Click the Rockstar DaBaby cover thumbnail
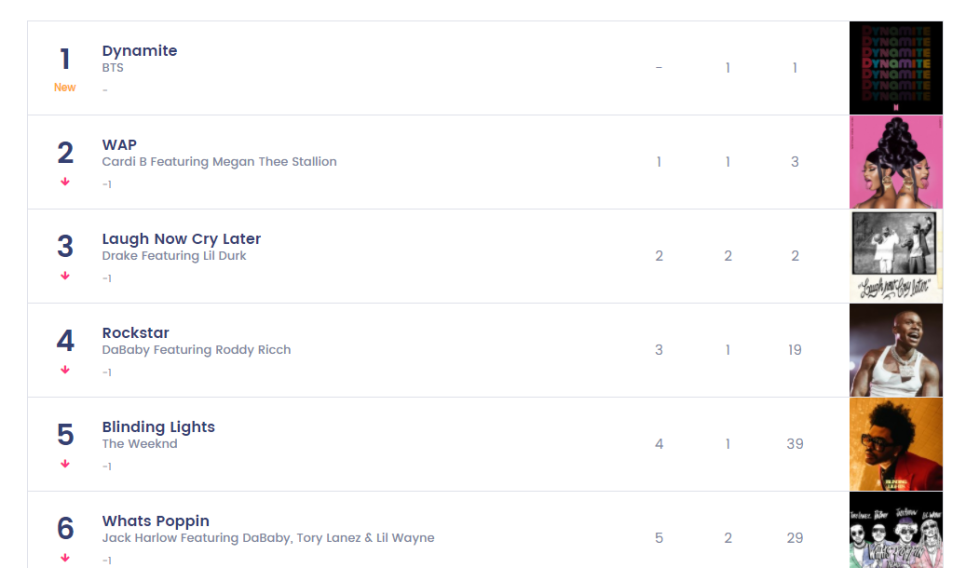The image size is (966, 568). (896, 350)
